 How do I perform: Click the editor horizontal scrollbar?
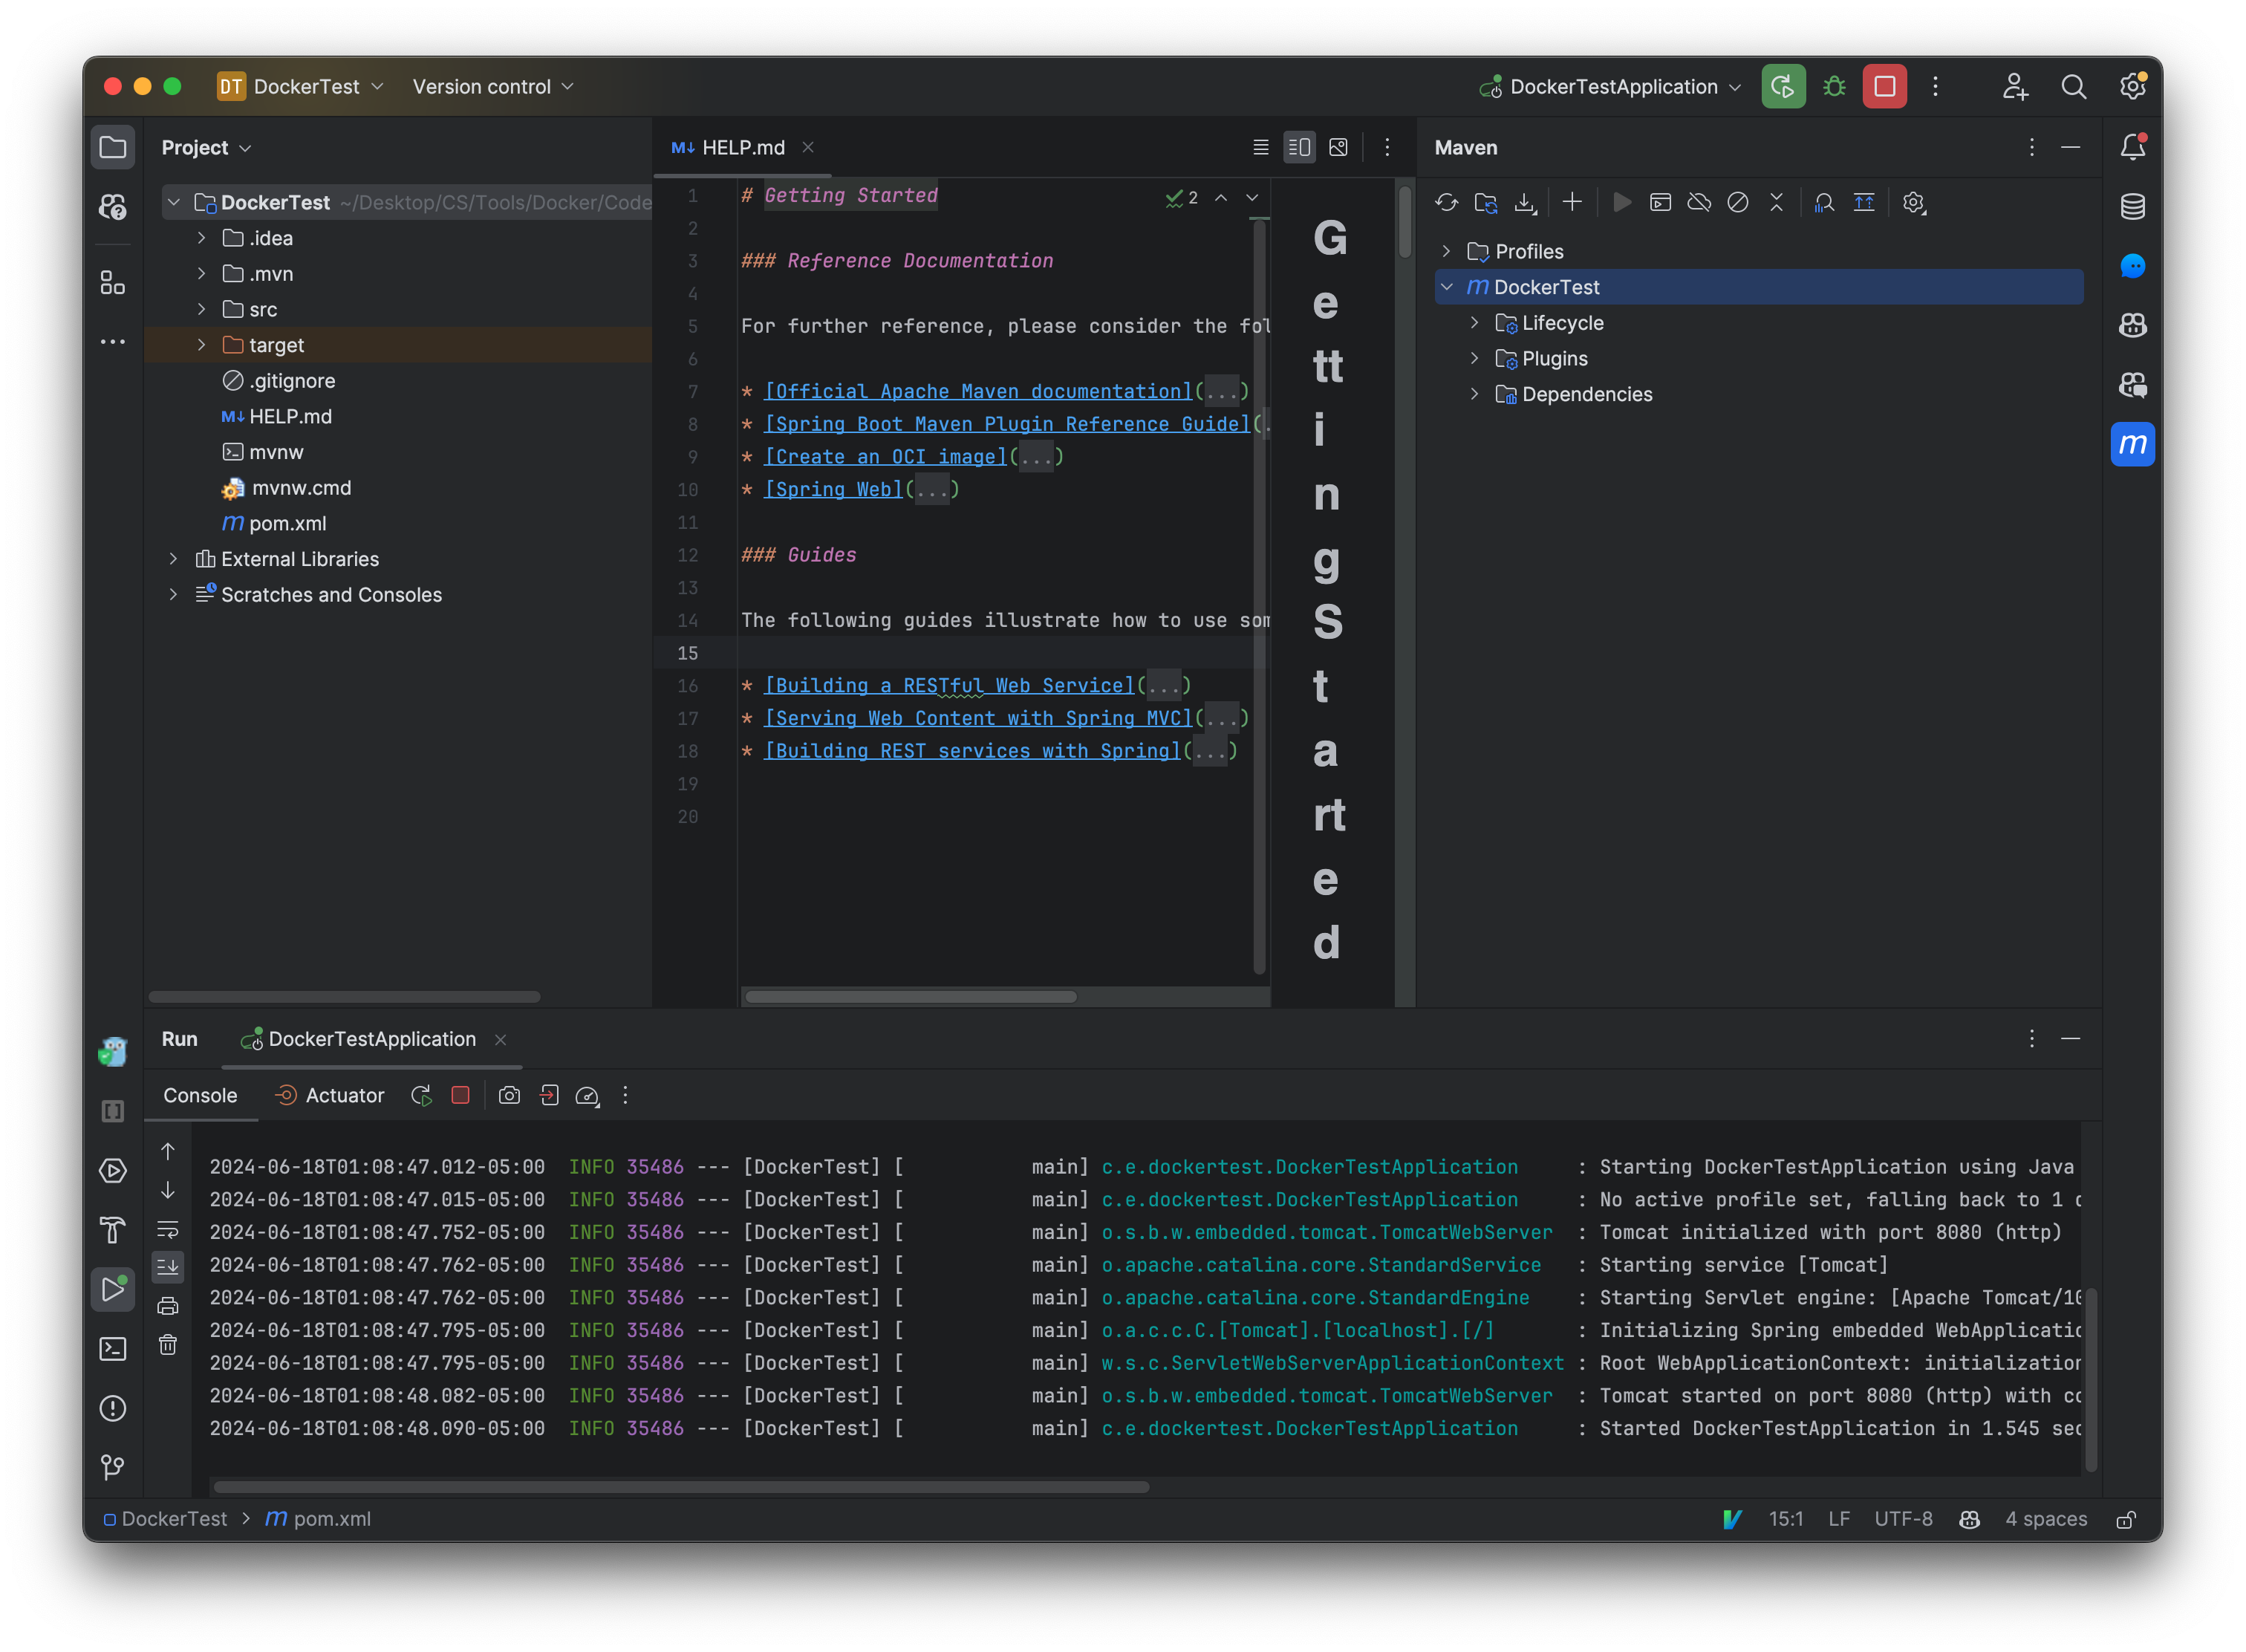point(911,997)
